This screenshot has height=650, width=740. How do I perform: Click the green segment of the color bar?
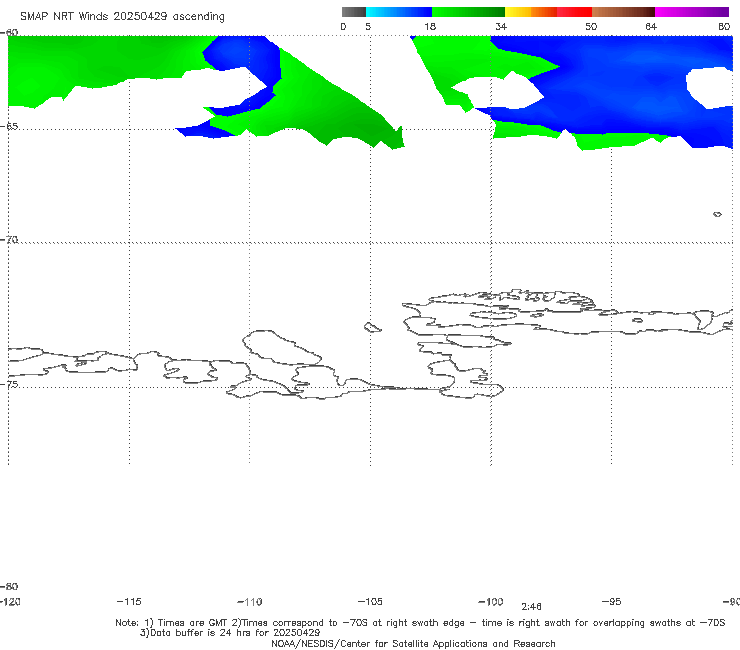(x=469, y=12)
